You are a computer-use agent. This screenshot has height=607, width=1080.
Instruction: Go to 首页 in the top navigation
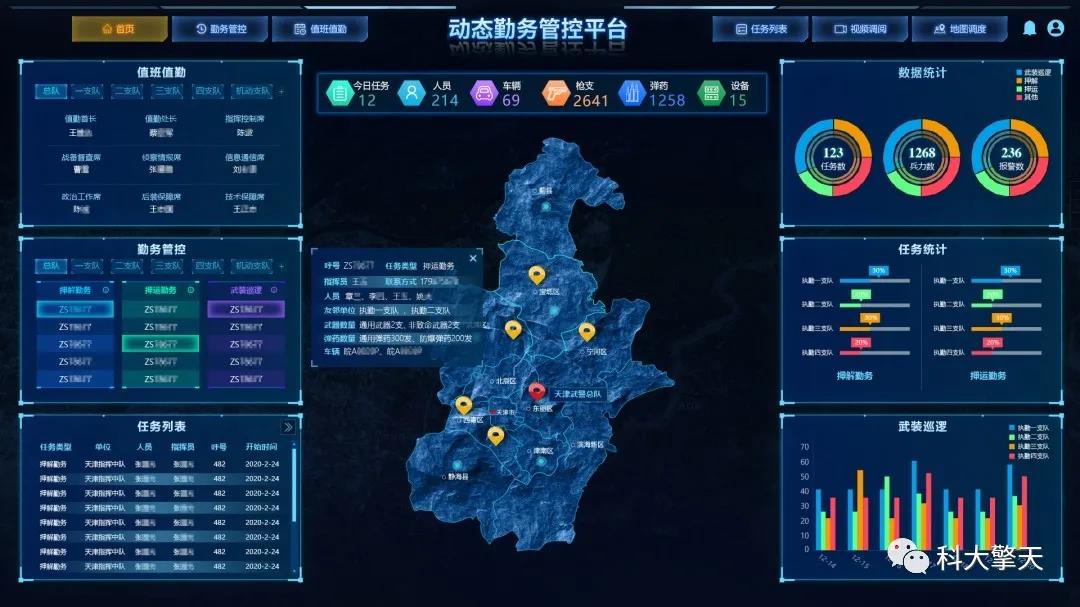119,29
